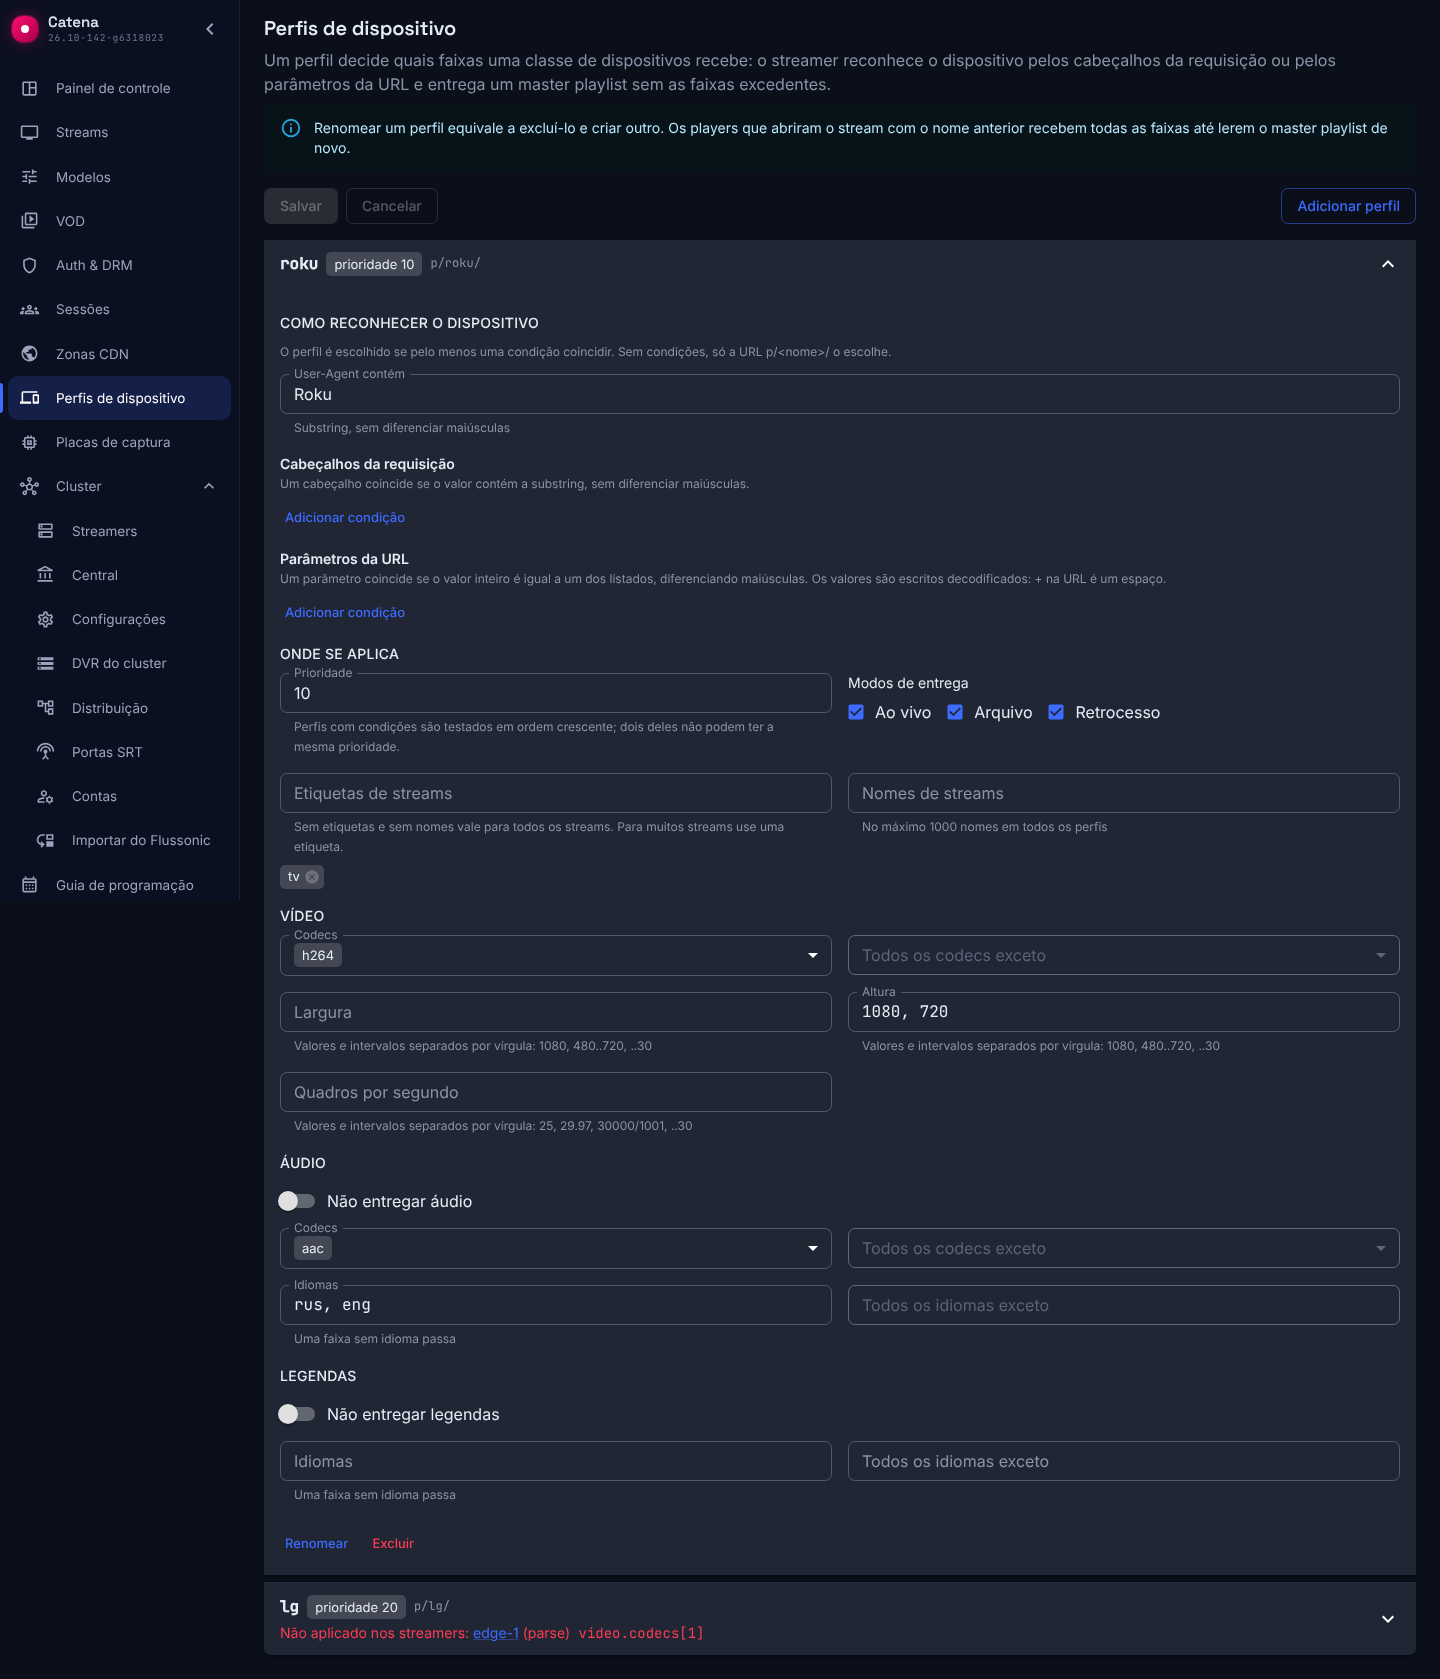Remove the tv stream tag chip
Image resolution: width=1440 pixels, height=1679 pixels.
point(312,877)
